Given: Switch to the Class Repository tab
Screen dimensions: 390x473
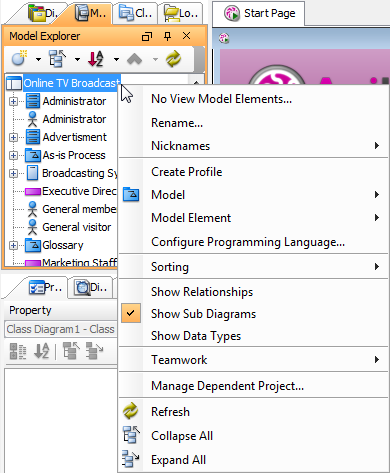Looking at the screenshot, I should tap(135, 13).
